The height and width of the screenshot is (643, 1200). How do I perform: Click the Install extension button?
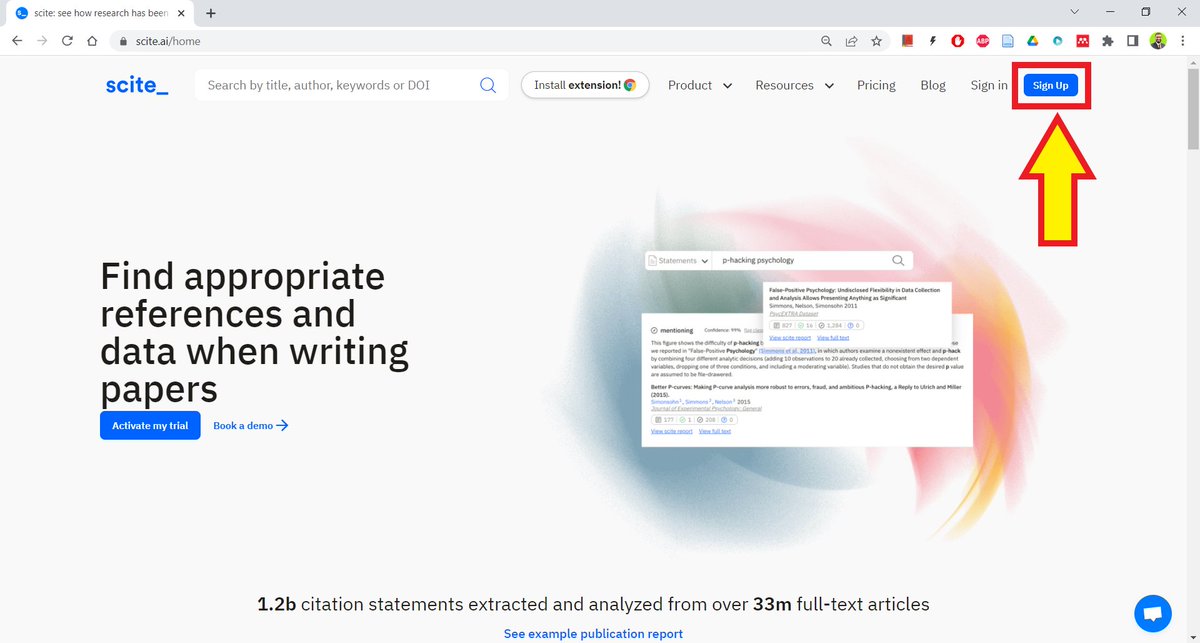pyautogui.click(x=585, y=85)
